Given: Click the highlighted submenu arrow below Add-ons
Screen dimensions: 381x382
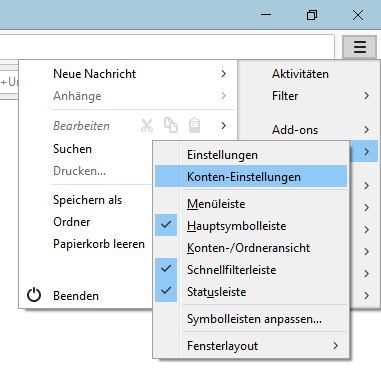Looking at the screenshot, I should (367, 152).
